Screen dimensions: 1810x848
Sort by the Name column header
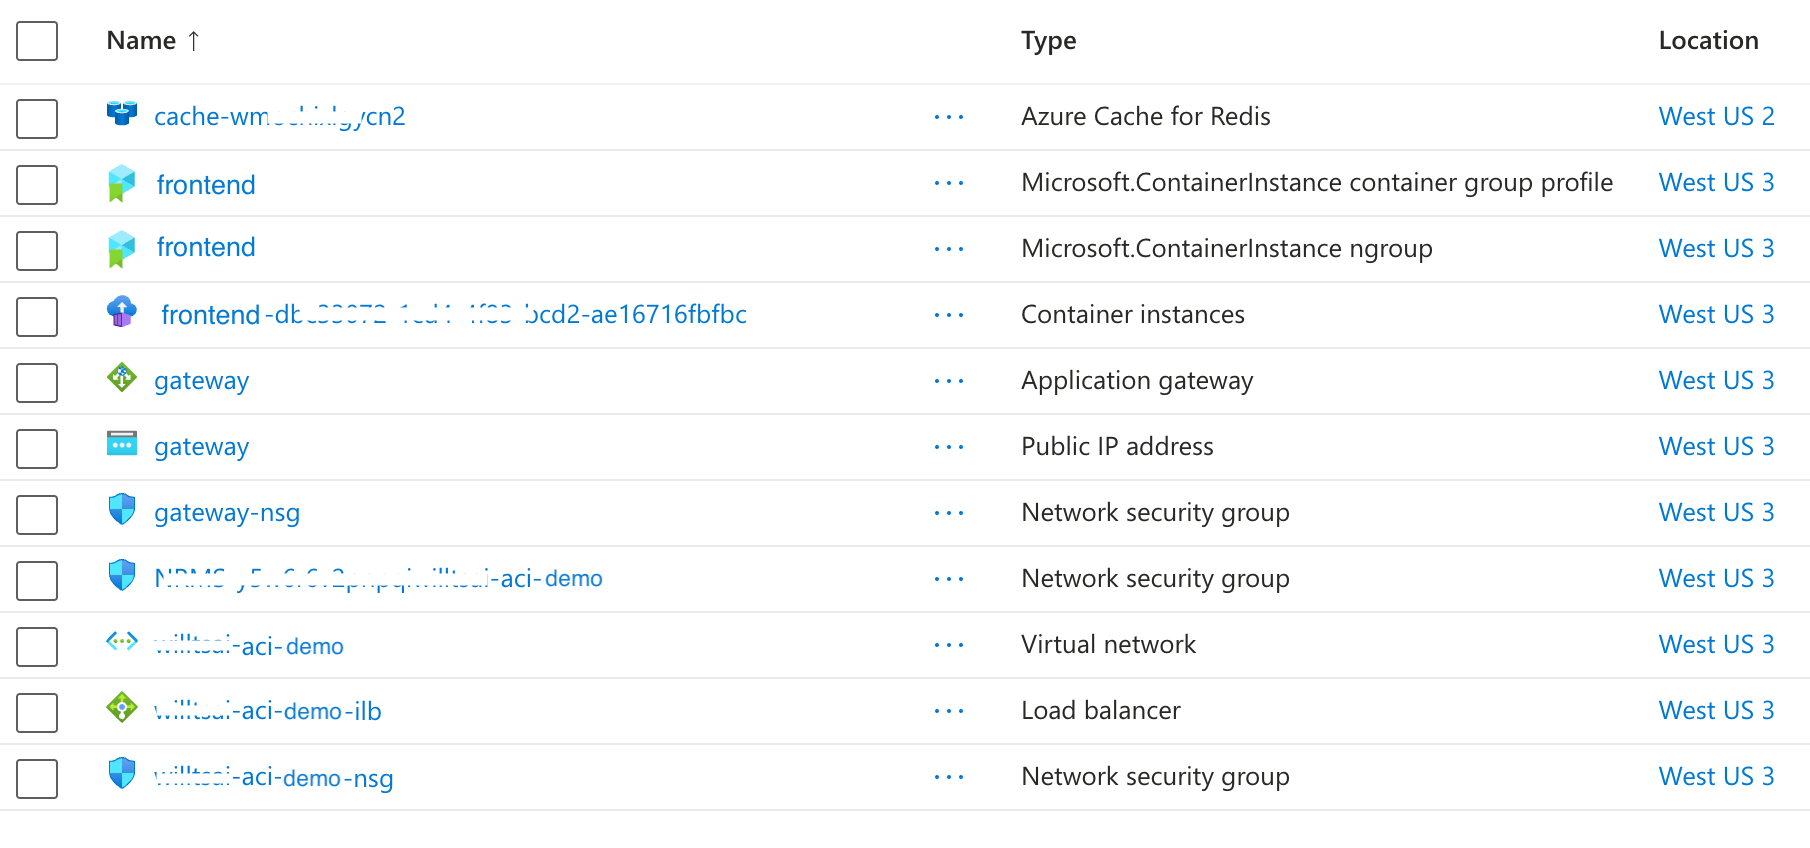tap(141, 41)
